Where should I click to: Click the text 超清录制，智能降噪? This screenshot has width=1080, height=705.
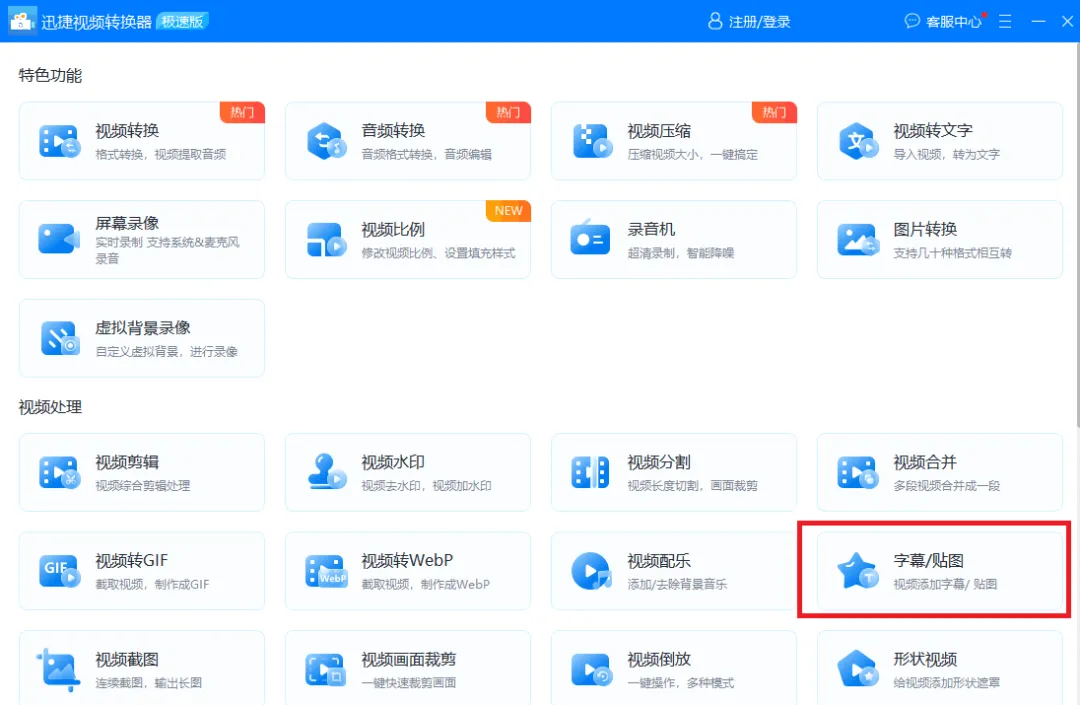(681, 253)
